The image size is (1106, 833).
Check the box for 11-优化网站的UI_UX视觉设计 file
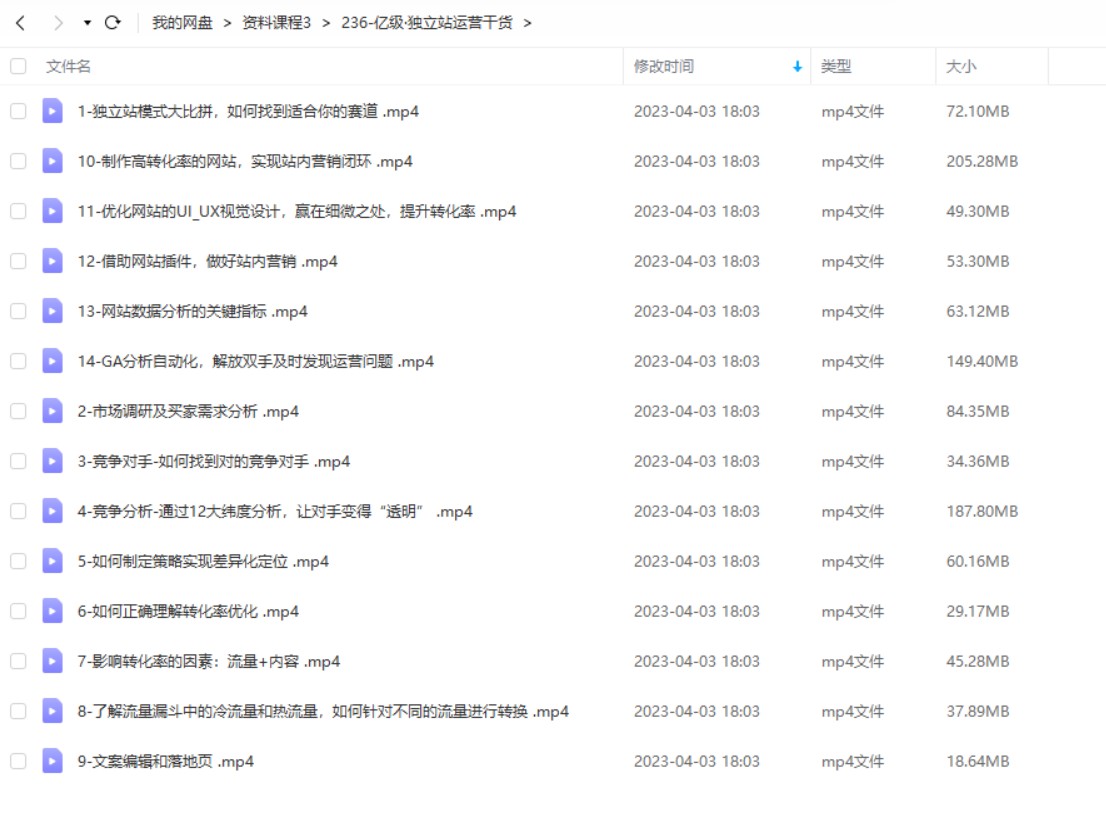pos(18,212)
